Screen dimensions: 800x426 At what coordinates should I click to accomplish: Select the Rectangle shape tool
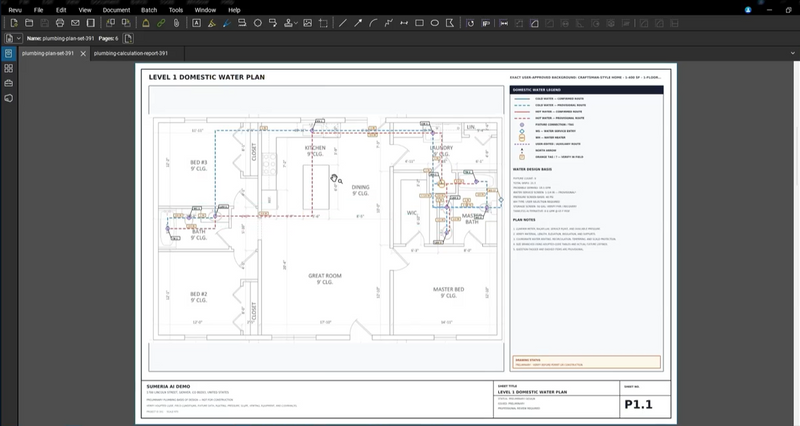click(419, 23)
